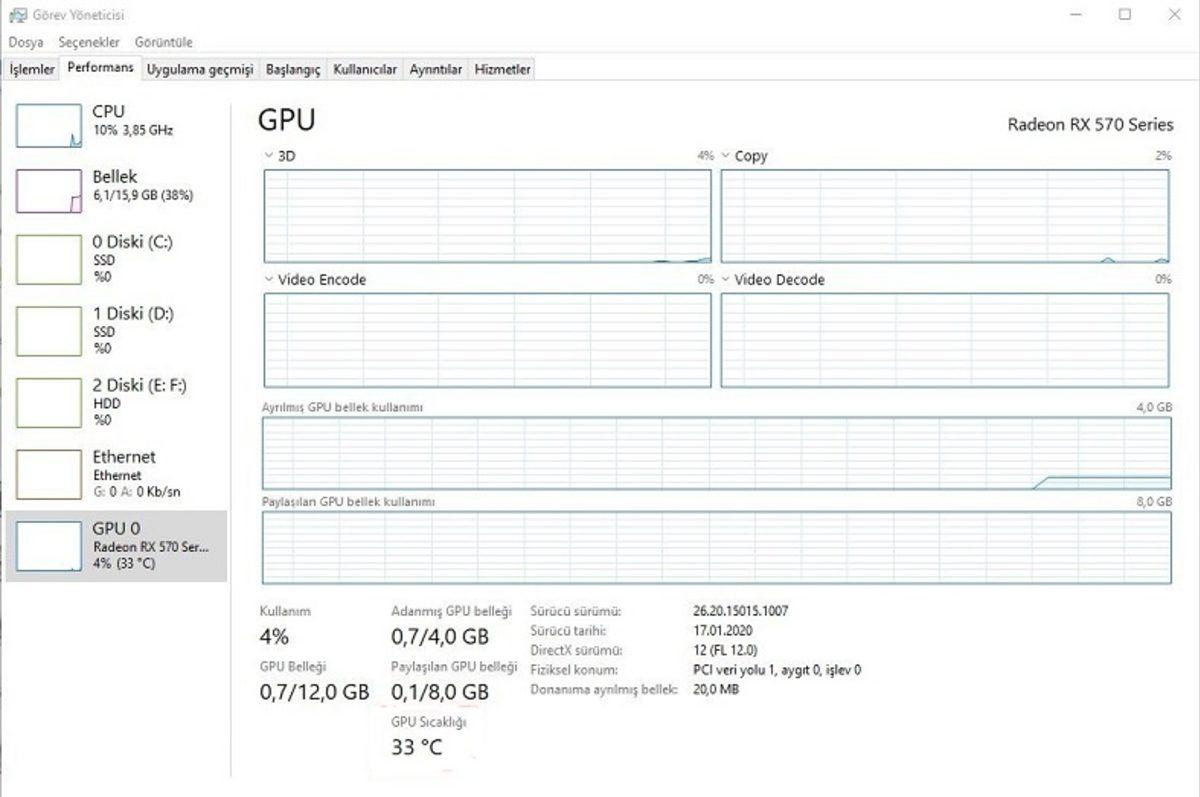
Task: Select GPU 0 Radeon RX 570 sidebar graph
Action: tap(48, 546)
